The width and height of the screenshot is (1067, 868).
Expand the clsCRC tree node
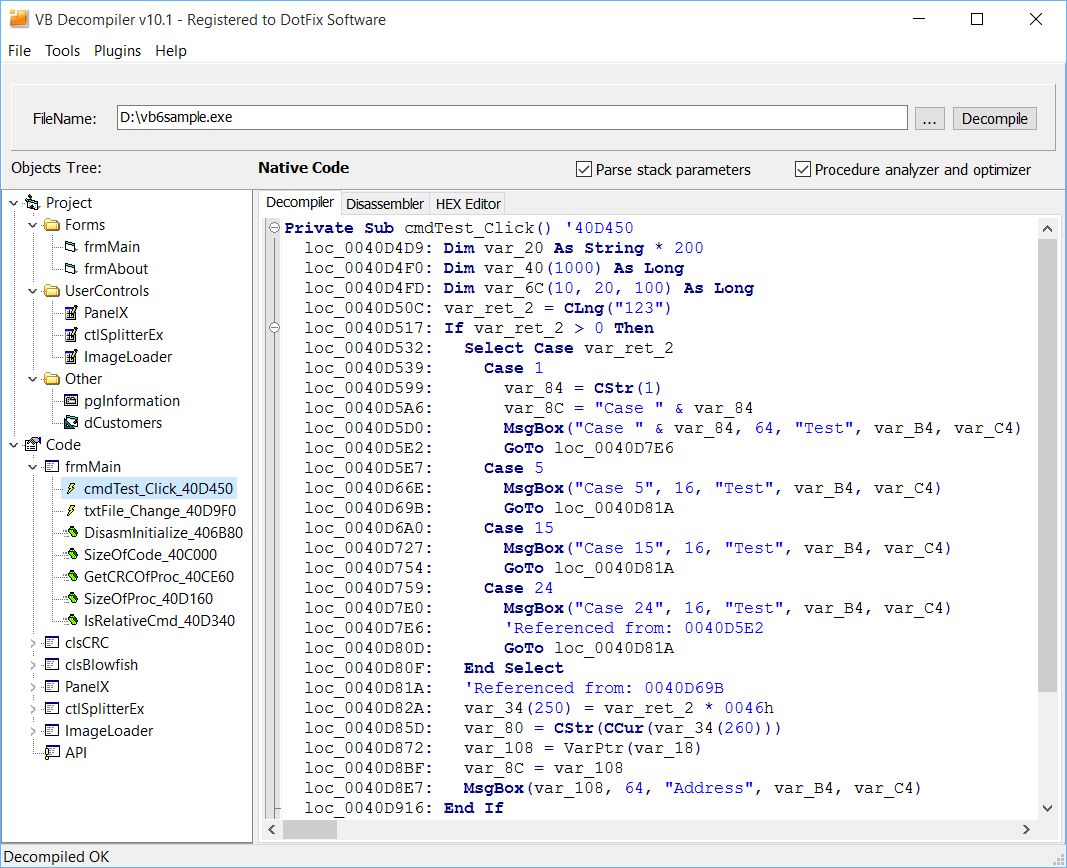32,643
